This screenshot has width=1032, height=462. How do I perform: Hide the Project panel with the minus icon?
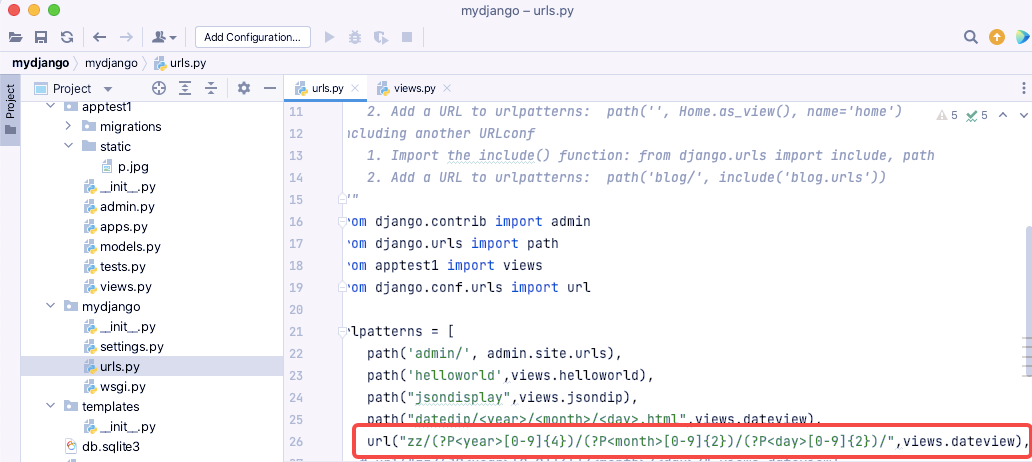coord(269,88)
